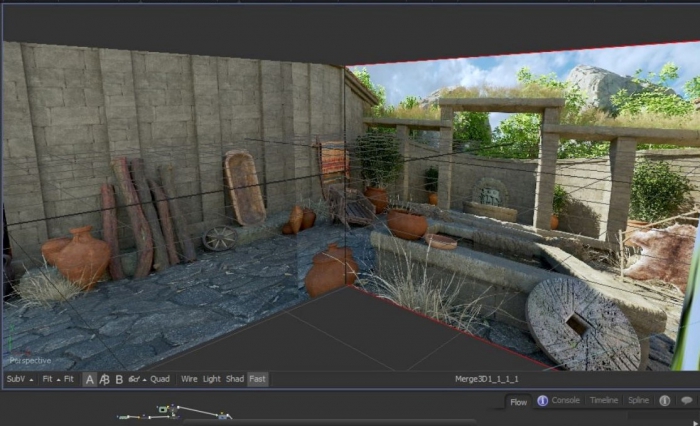
Task: Expand the stereo options dropdown arrow
Action: point(144,380)
